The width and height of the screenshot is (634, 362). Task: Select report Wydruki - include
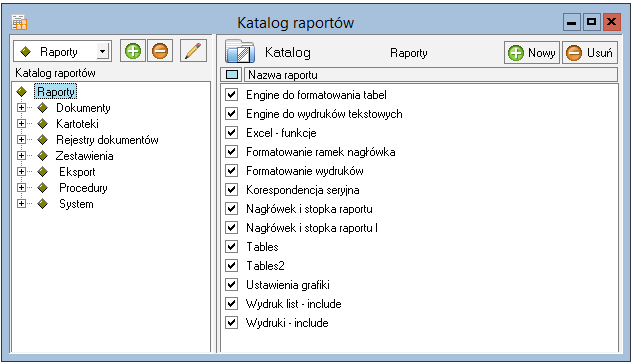click(x=287, y=323)
